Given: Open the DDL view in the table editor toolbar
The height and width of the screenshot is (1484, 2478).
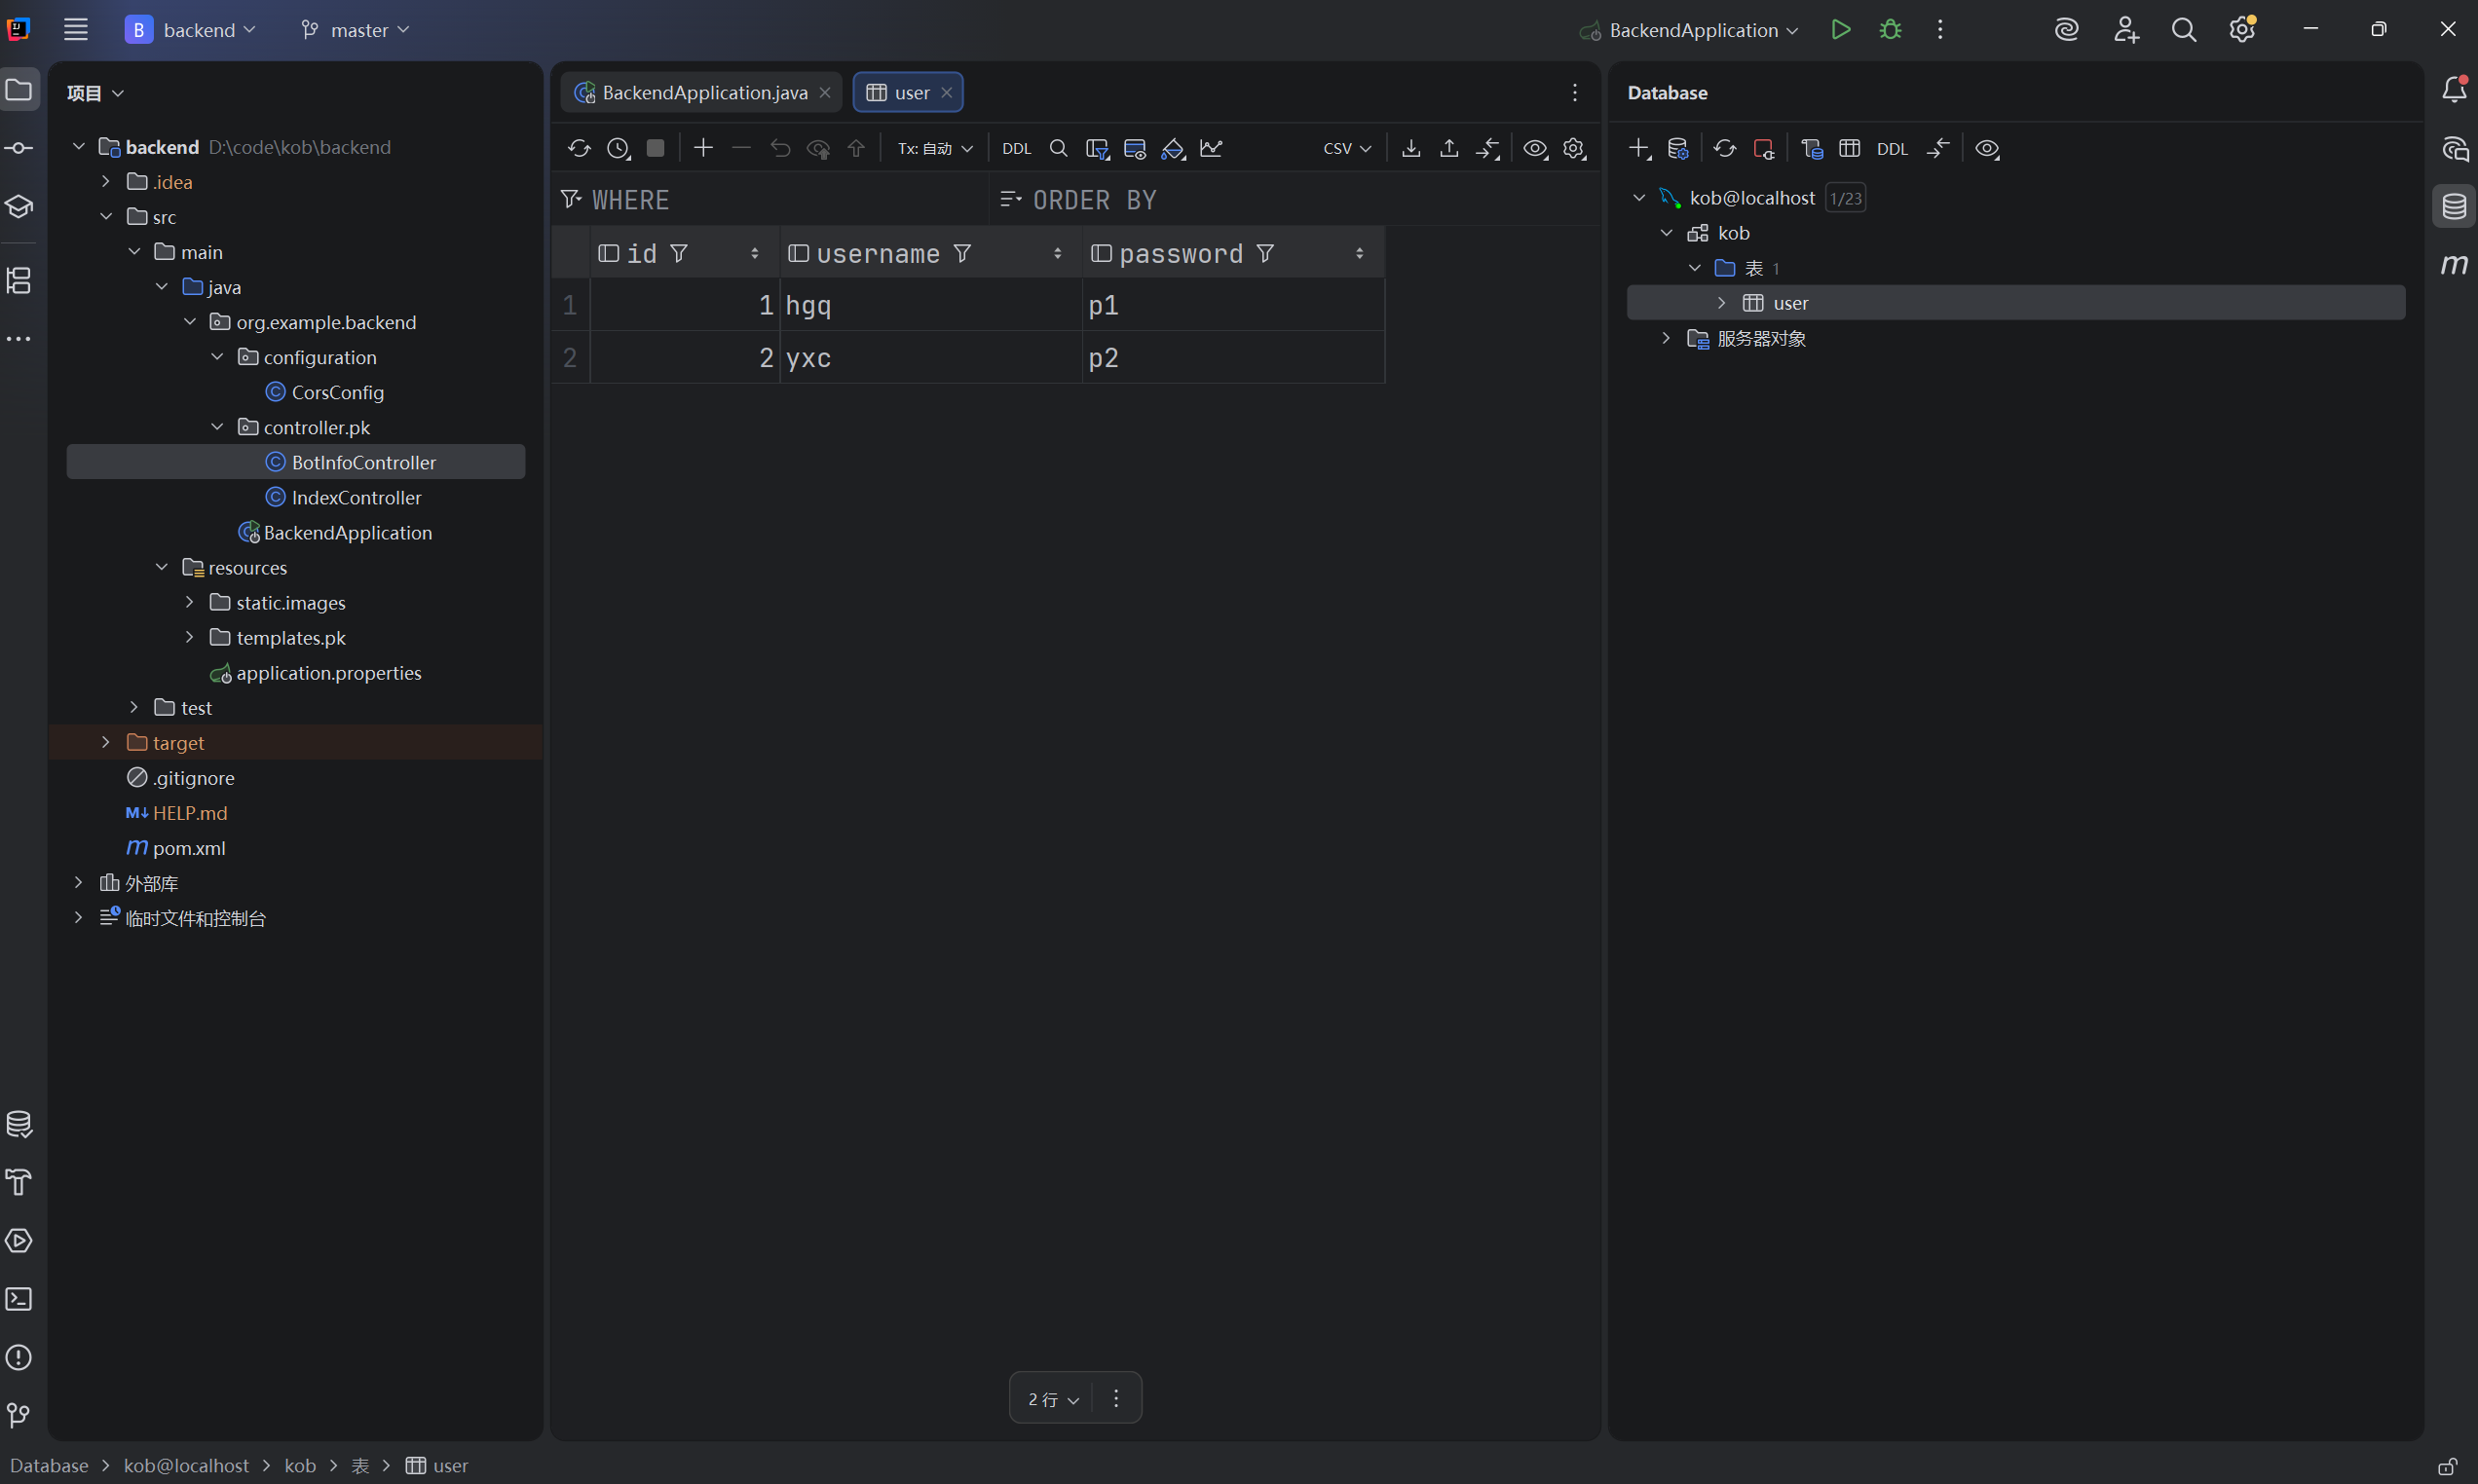Looking at the screenshot, I should click(1016, 148).
